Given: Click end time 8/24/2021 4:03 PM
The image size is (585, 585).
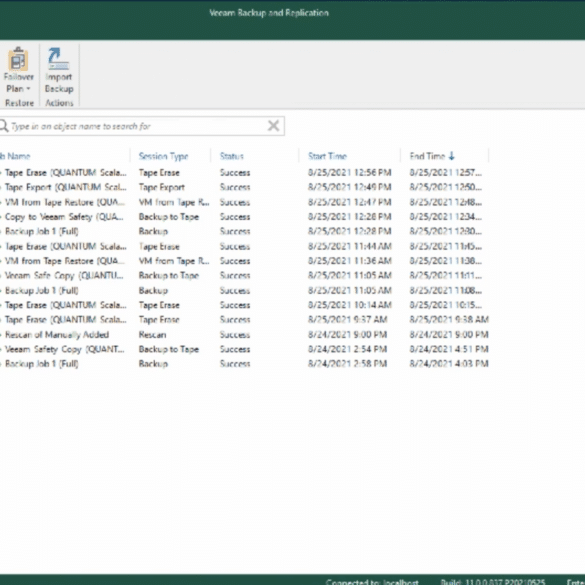Looking at the screenshot, I should 449,364.
